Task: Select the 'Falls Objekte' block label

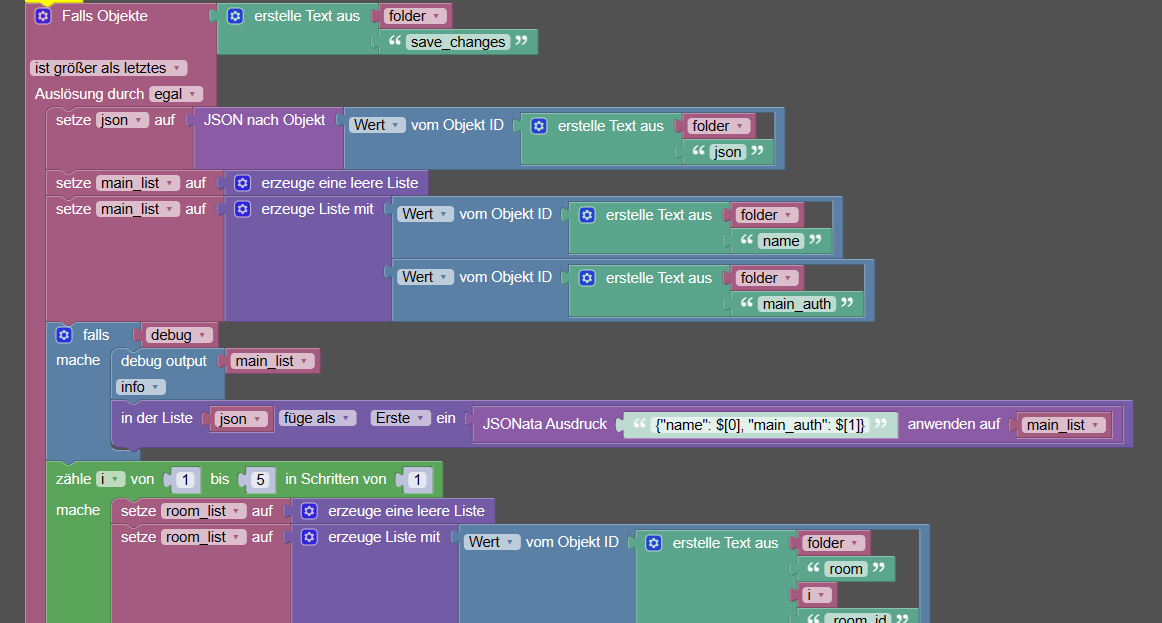Action: pyautogui.click(x=104, y=16)
